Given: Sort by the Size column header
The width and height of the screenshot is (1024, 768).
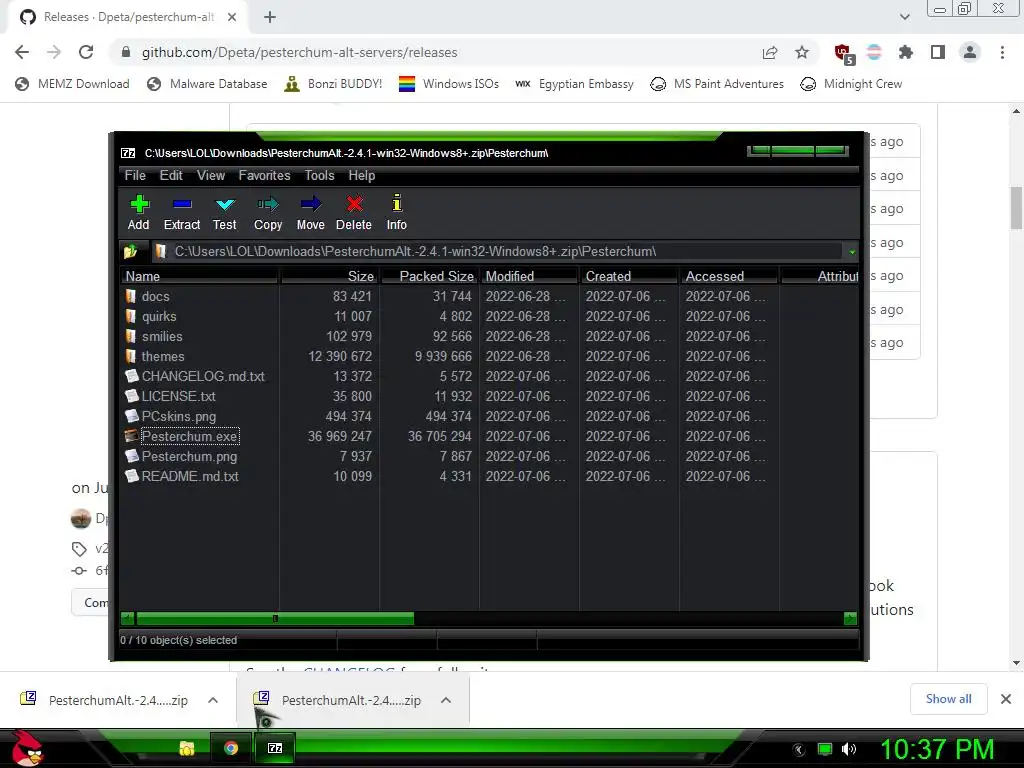Looking at the screenshot, I should tap(329, 276).
